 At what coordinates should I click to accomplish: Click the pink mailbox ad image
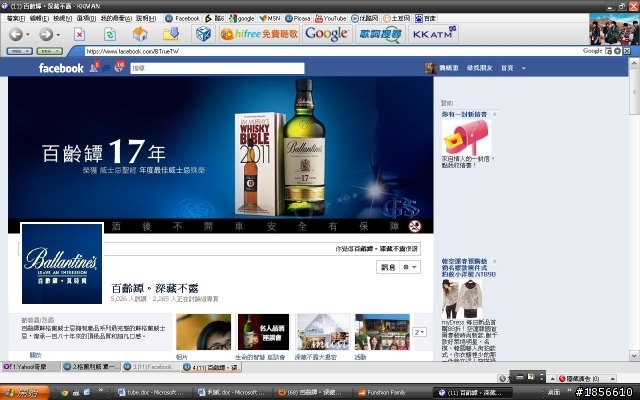(x=466, y=137)
